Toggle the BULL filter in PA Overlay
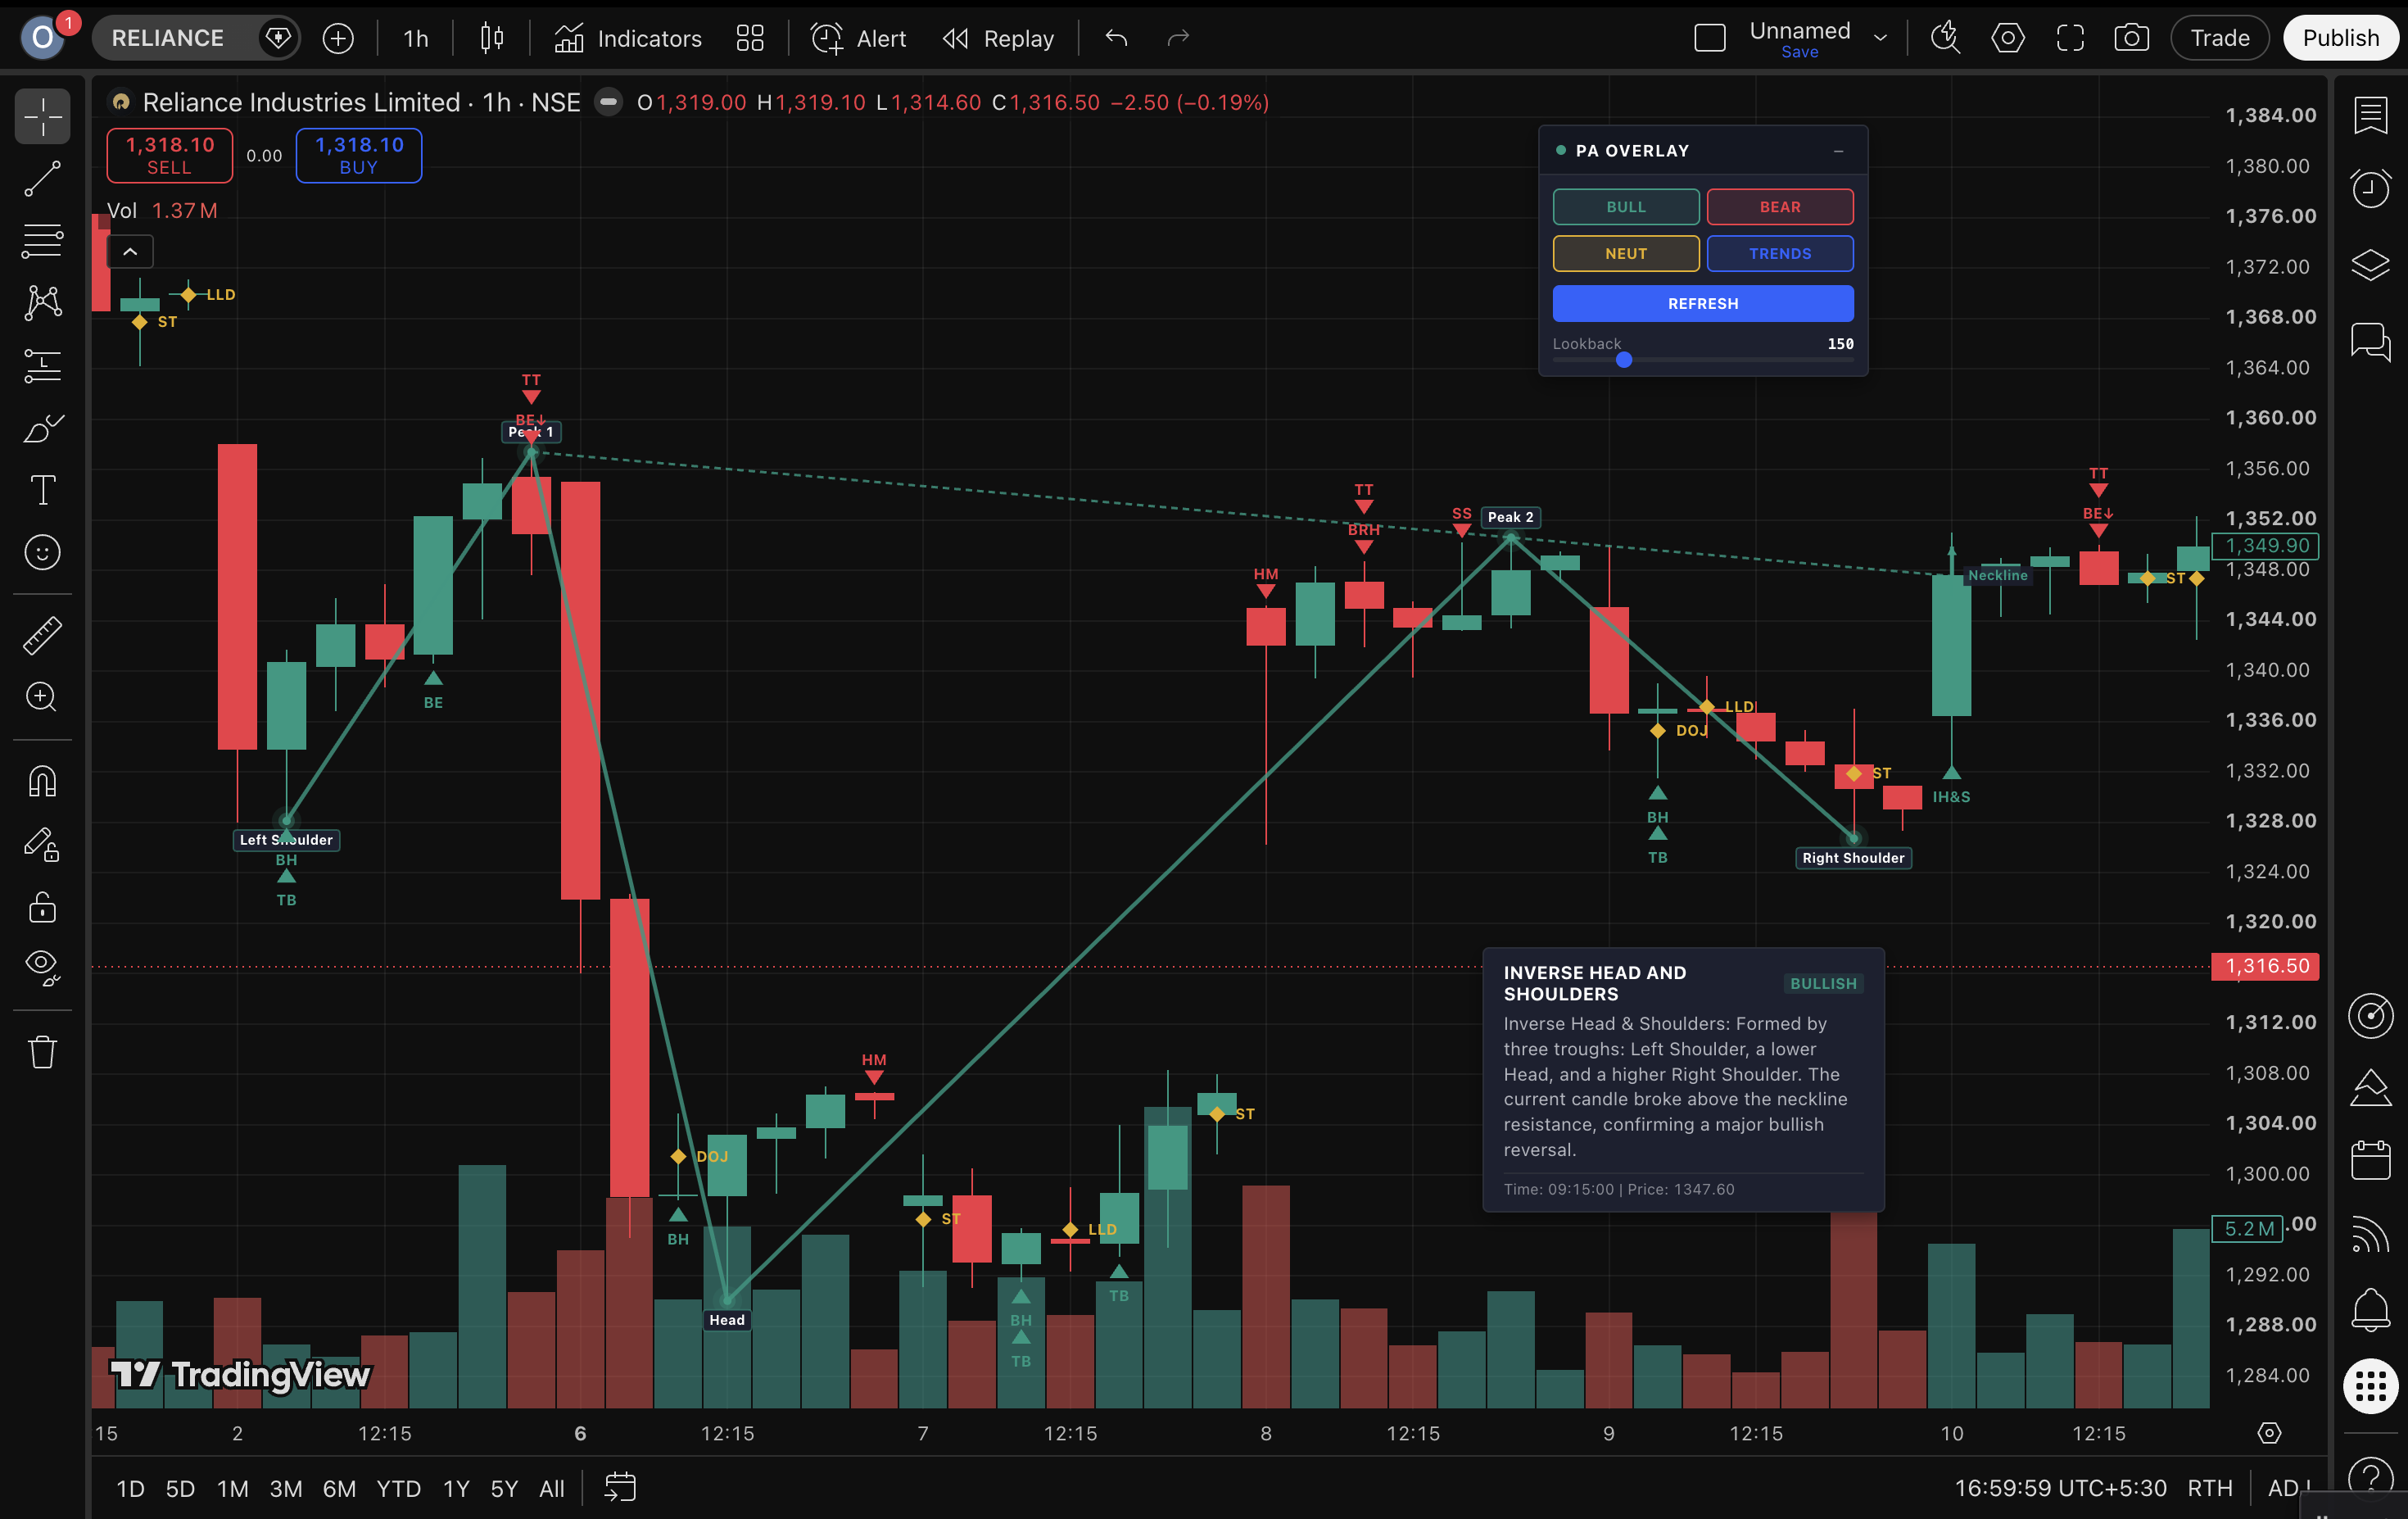Image resolution: width=2408 pixels, height=1519 pixels. click(1625, 207)
